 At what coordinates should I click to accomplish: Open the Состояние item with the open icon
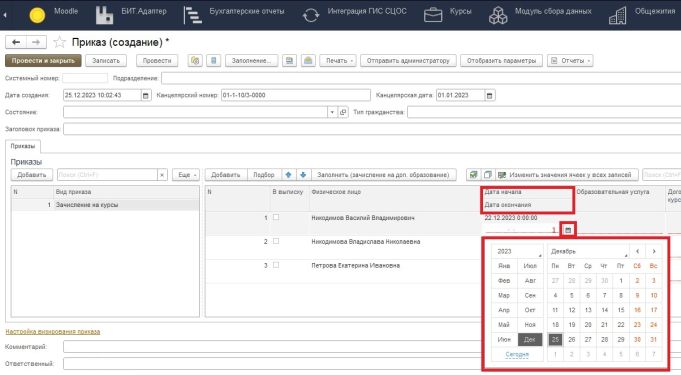pos(343,112)
